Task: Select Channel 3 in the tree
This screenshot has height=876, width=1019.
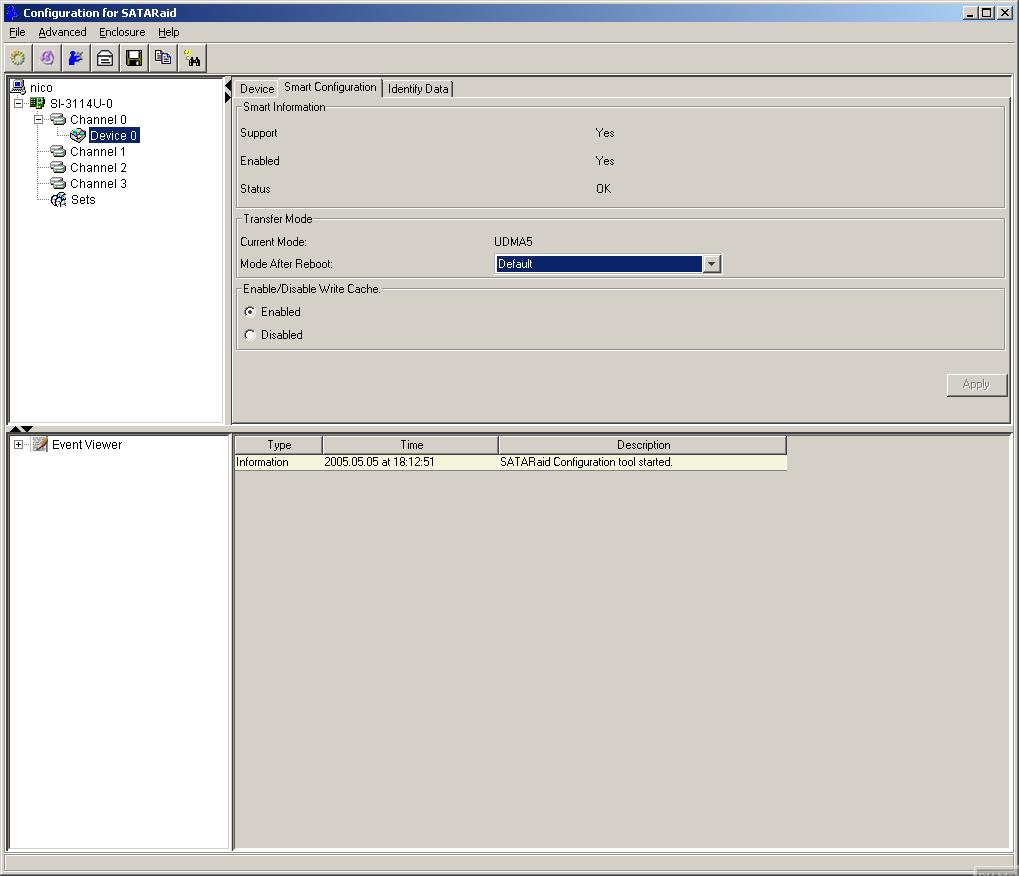Action: click(98, 184)
